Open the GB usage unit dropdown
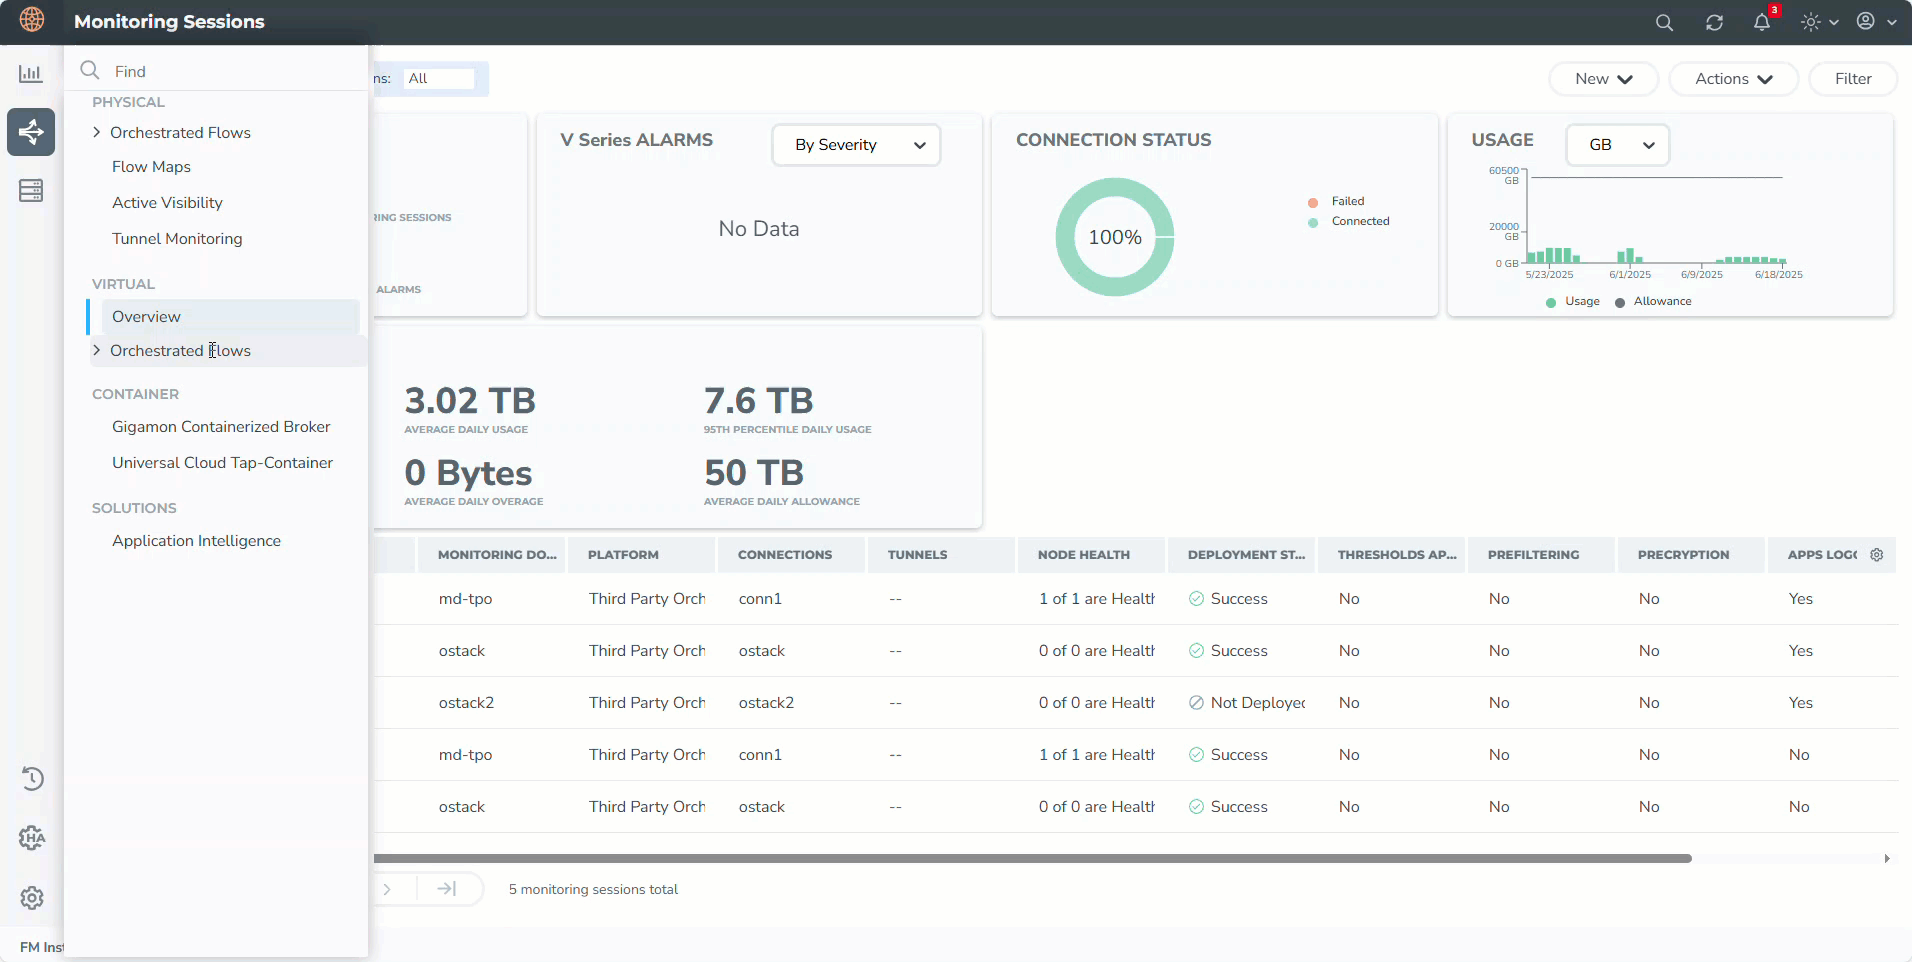Image resolution: width=1912 pixels, height=962 pixels. [1617, 145]
